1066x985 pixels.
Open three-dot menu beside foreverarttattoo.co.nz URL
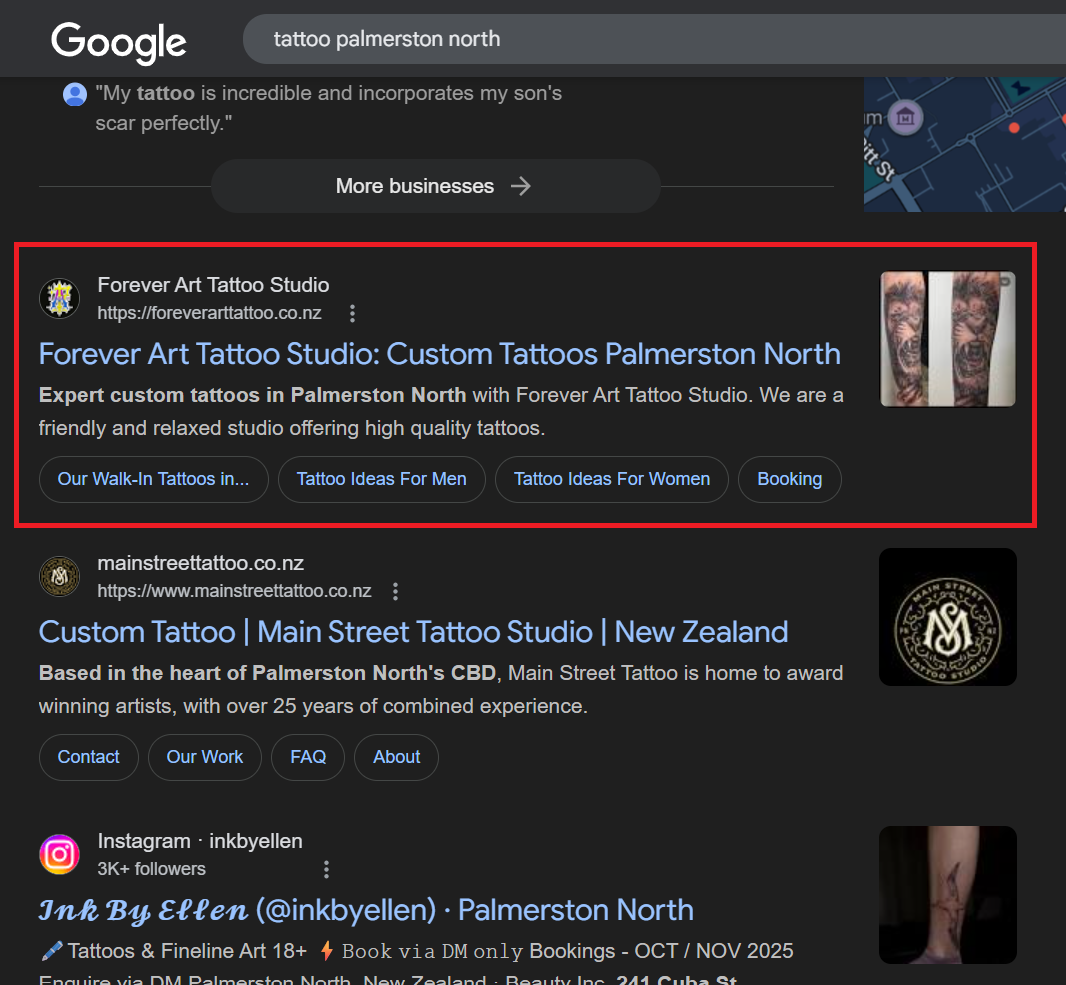(x=352, y=314)
